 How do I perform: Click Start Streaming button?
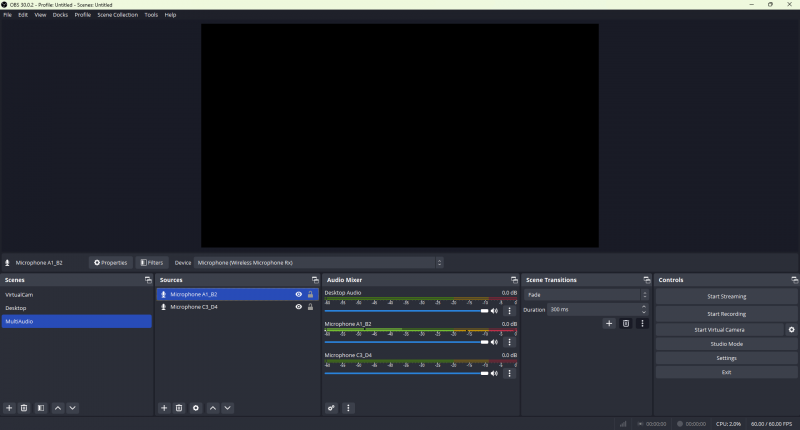(727, 296)
